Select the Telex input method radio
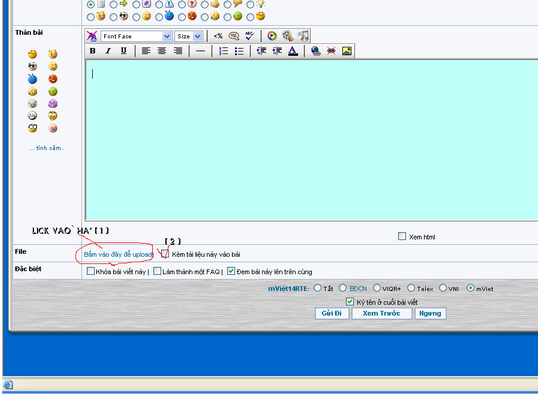538x394 pixels. click(x=411, y=288)
